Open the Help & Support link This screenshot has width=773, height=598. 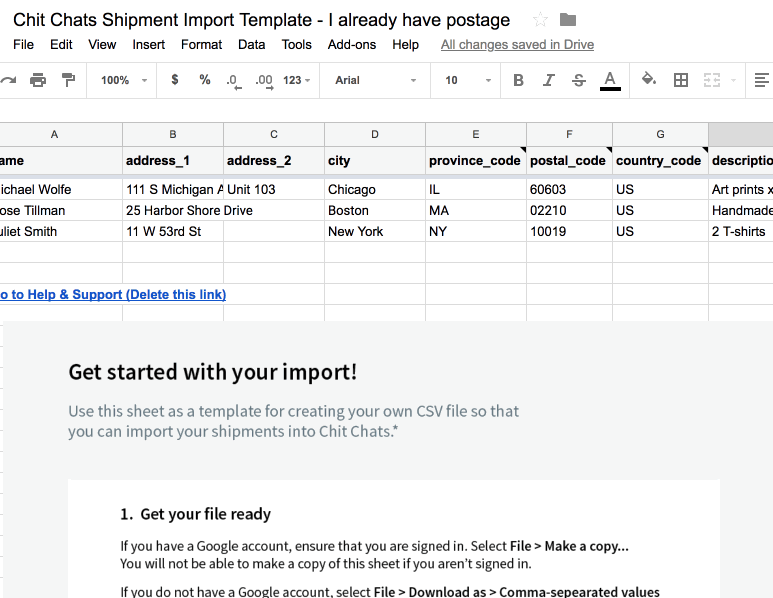point(113,294)
